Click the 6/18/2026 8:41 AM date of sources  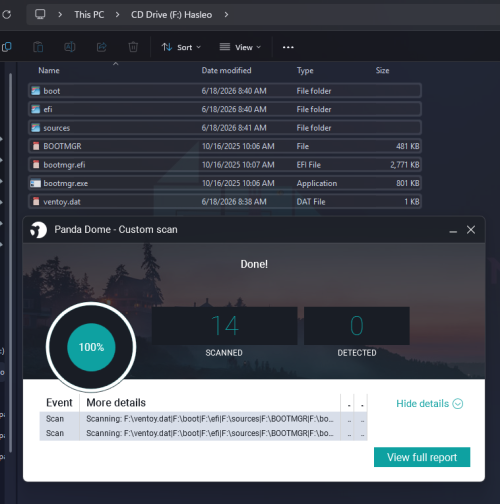pyautogui.click(x=234, y=128)
